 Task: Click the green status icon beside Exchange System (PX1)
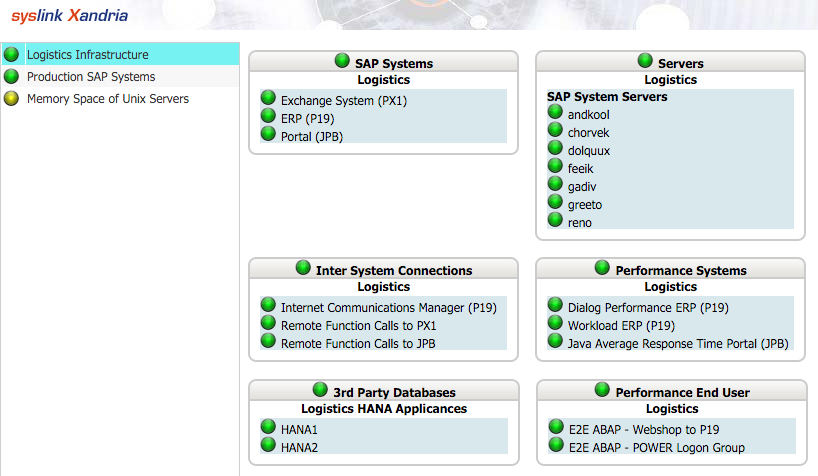(268, 98)
